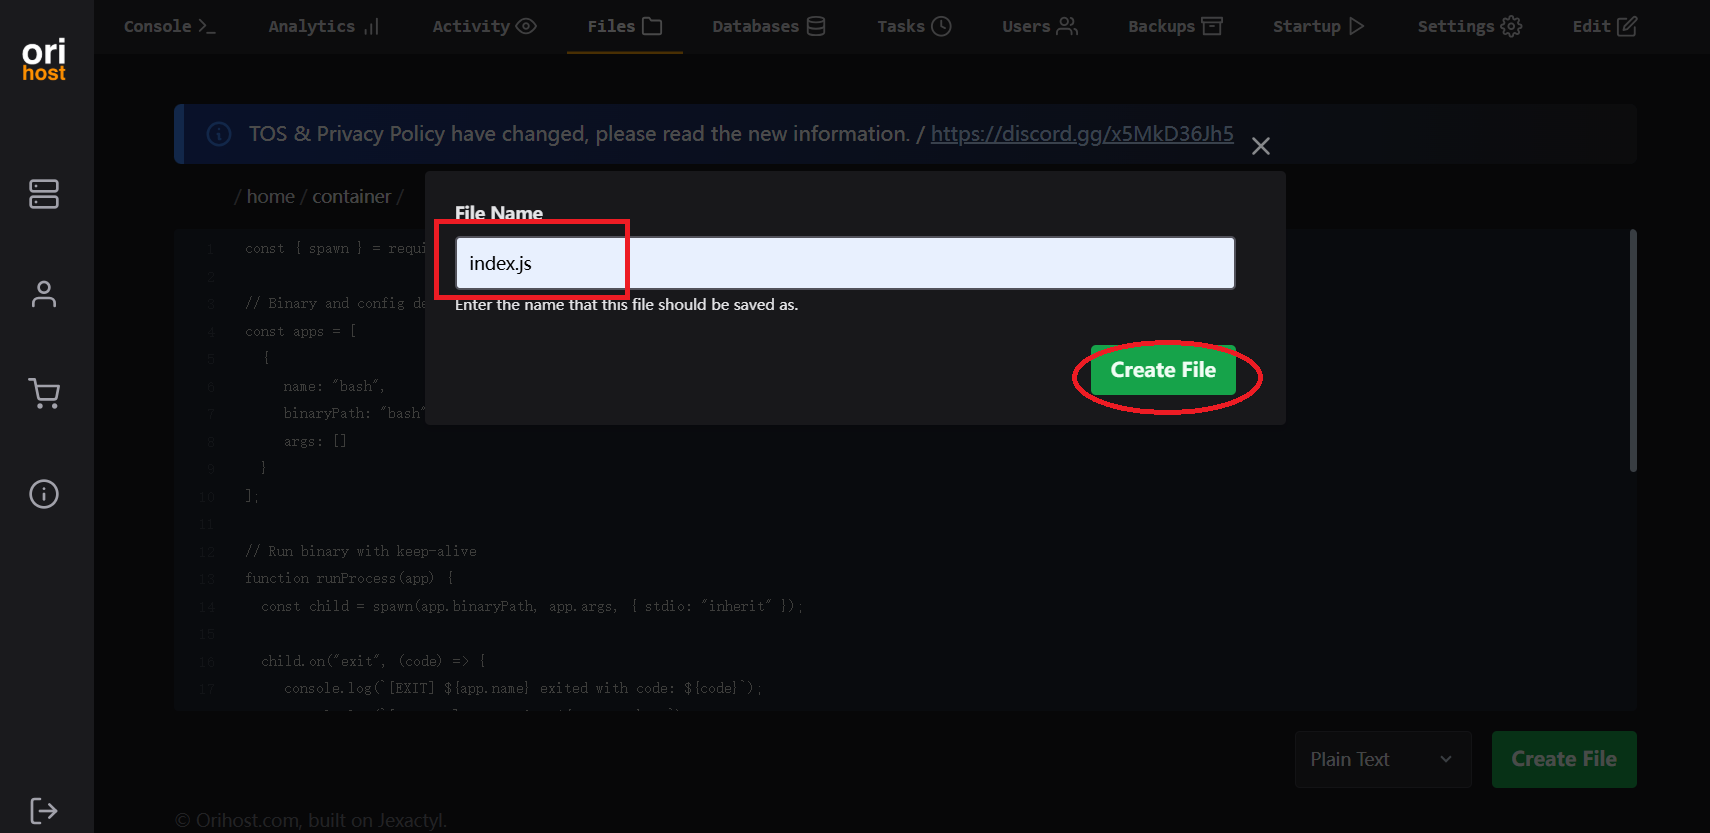Click the File Name input field
1710x833 pixels.
pos(844,263)
